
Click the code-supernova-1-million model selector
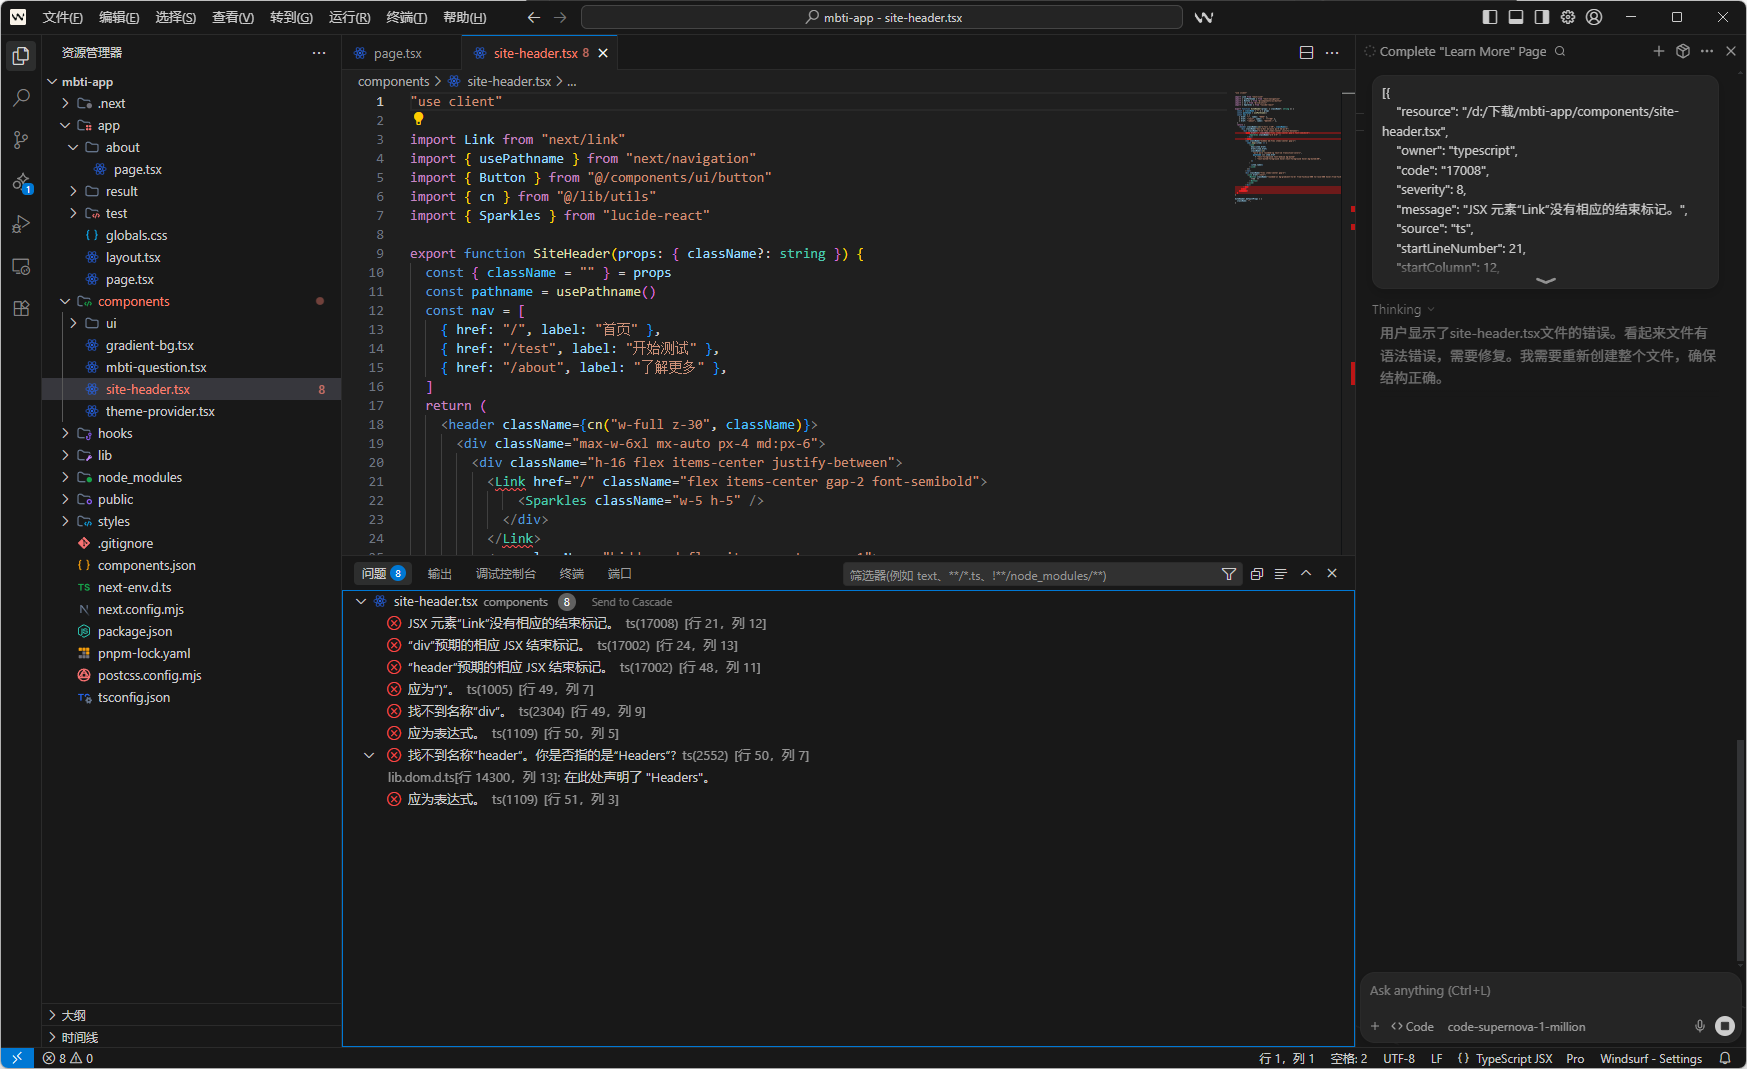point(1516,1027)
